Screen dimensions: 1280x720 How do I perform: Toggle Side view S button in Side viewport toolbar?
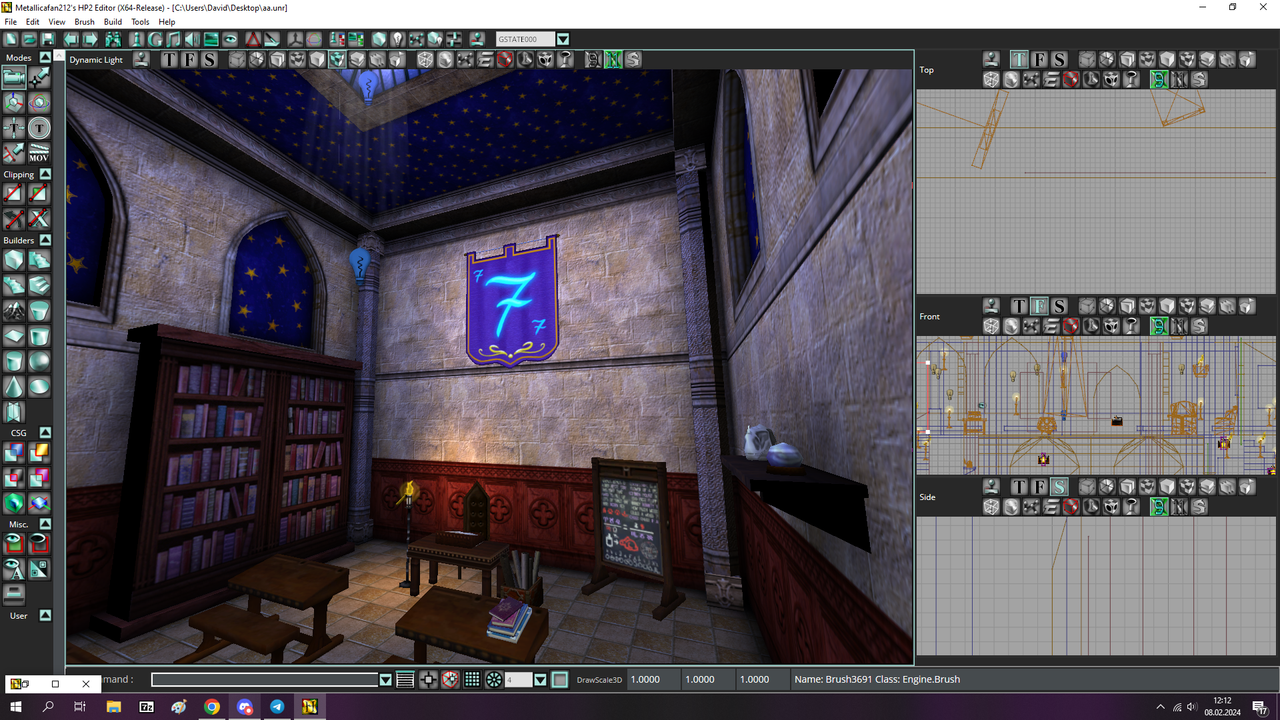1059,487
